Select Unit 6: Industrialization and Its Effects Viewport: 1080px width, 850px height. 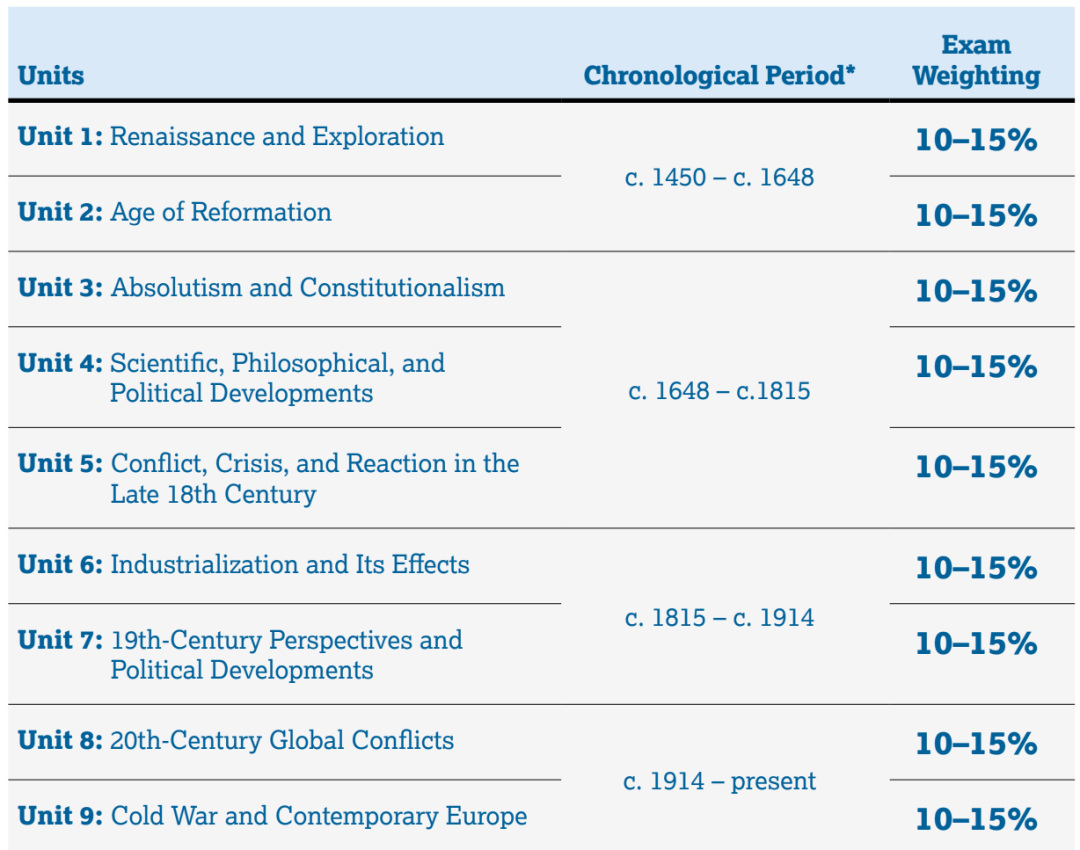(244, 564)
